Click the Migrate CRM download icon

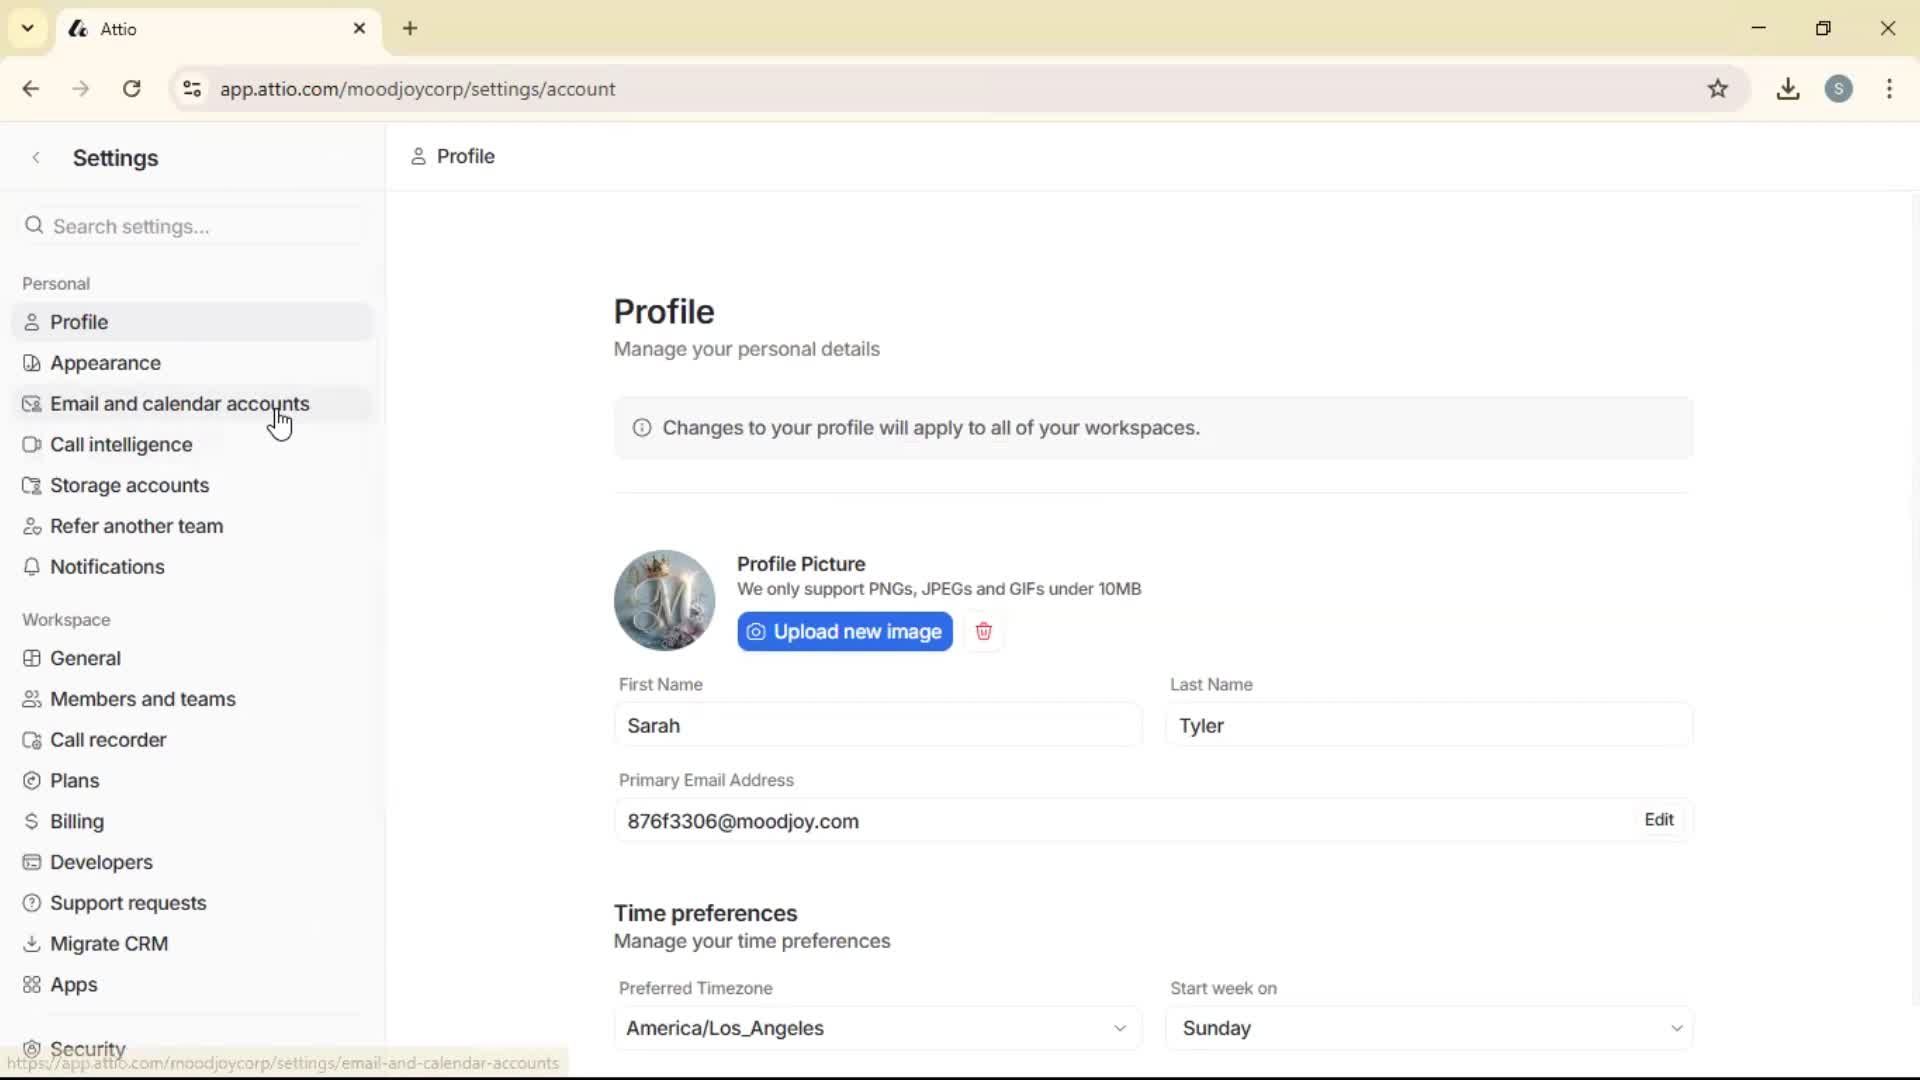point(32,944)
